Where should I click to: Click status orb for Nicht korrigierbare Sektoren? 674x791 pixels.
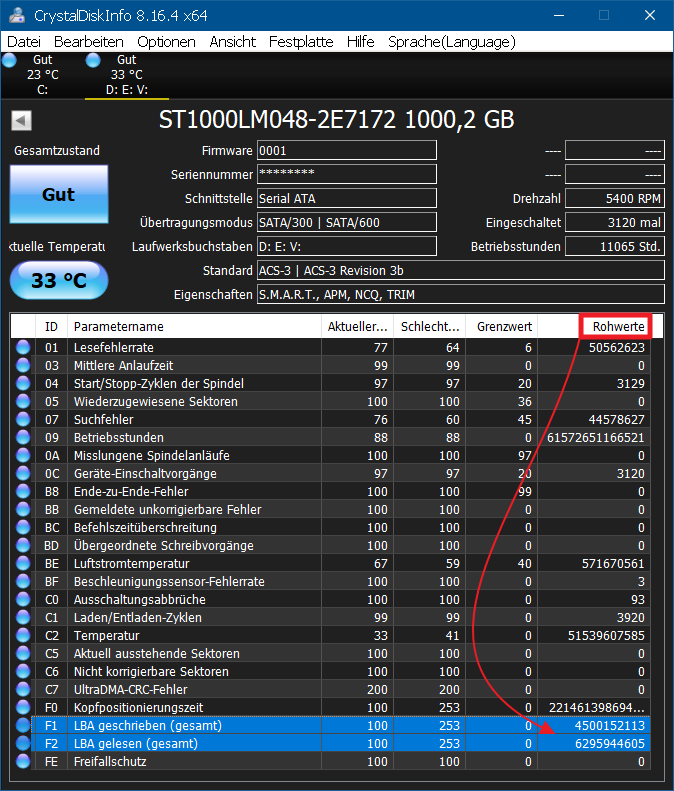[x=23, y=671]
